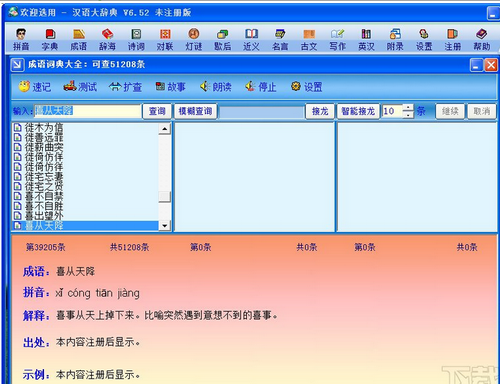Open the 灯谜 riddles module
Viewport: 500px width, 384px height.
(194, 40)
